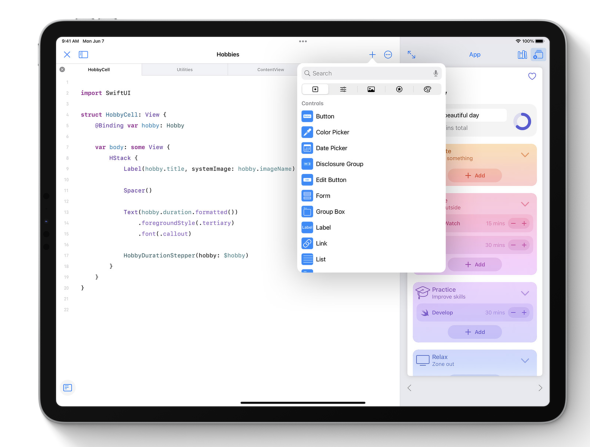This screenshot has width=590, height=447.
Task: Decrease the 30 mins pink row duration
Action: (513, 245)
